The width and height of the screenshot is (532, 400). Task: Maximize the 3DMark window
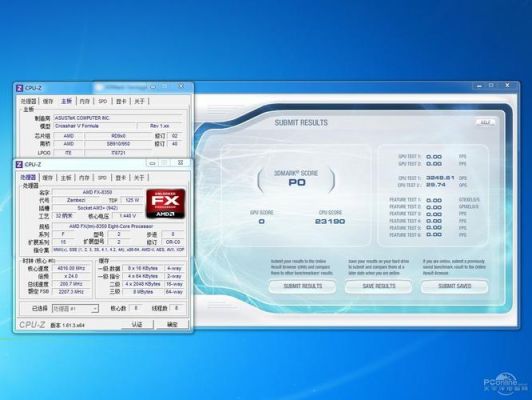491,86
